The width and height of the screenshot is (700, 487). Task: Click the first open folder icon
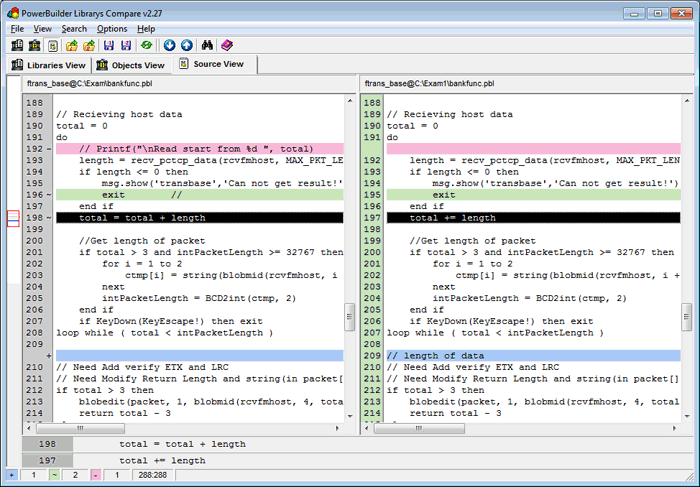[71, 46]
